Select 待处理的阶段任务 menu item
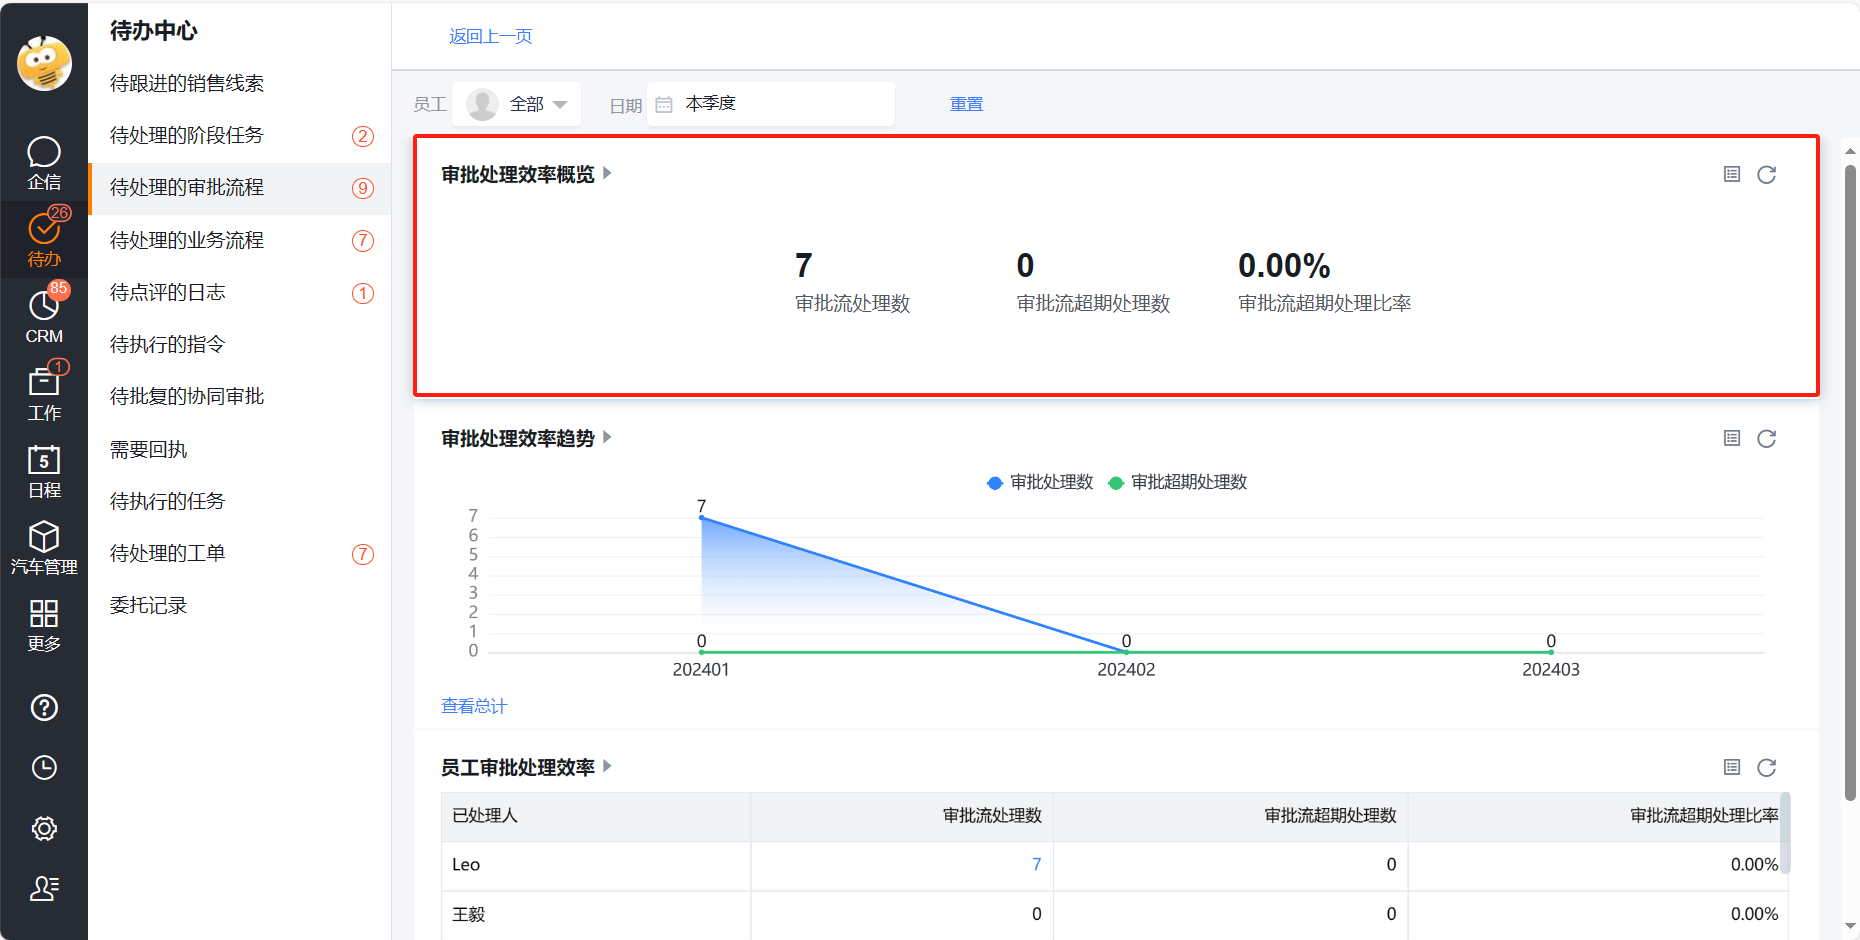This screenshot has width=1860, height=940. [x=240, y=135]
